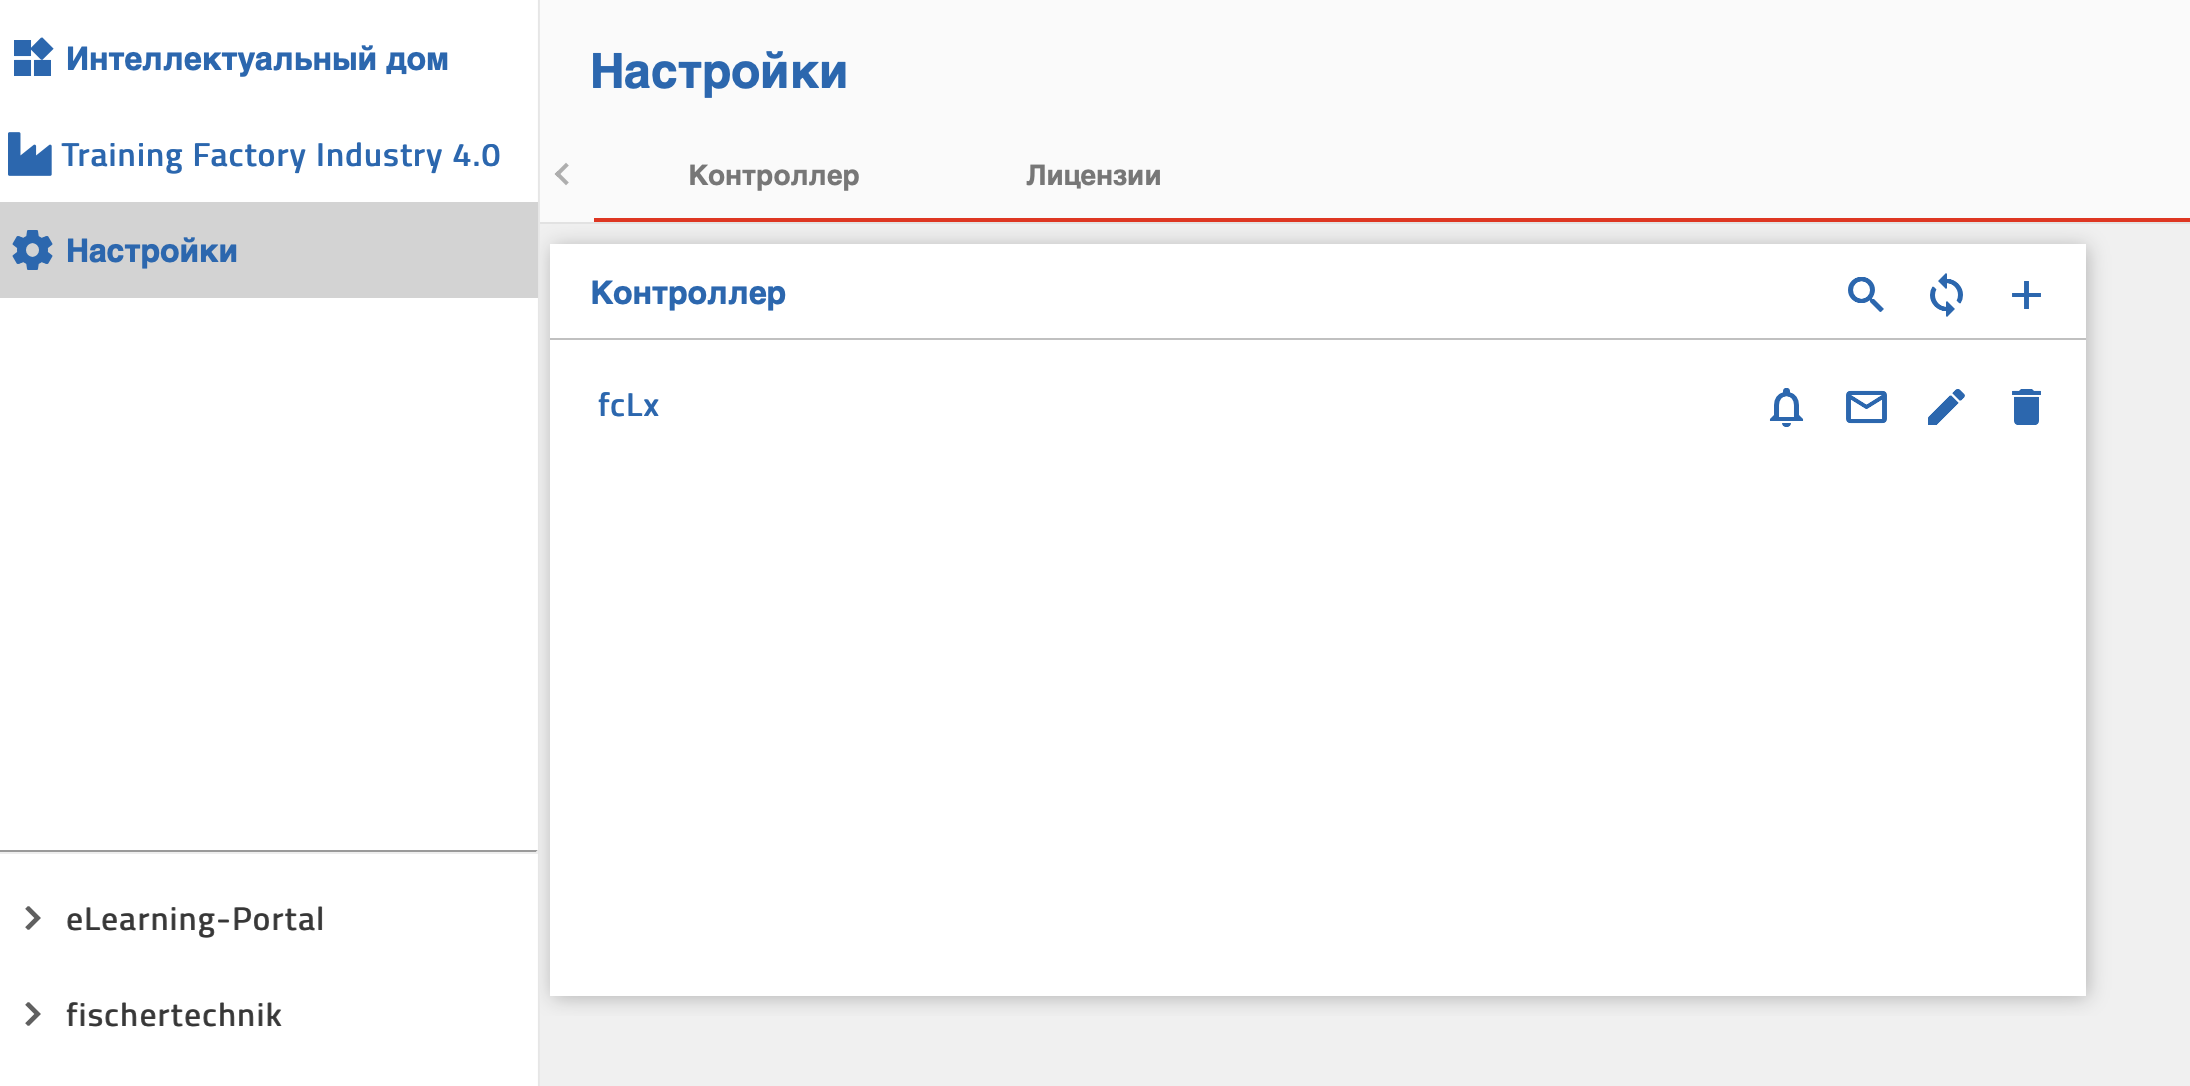This screenshot has width=2190, height=1086.
Task: Click the smart home widgets icon
Action: point(33,58)
